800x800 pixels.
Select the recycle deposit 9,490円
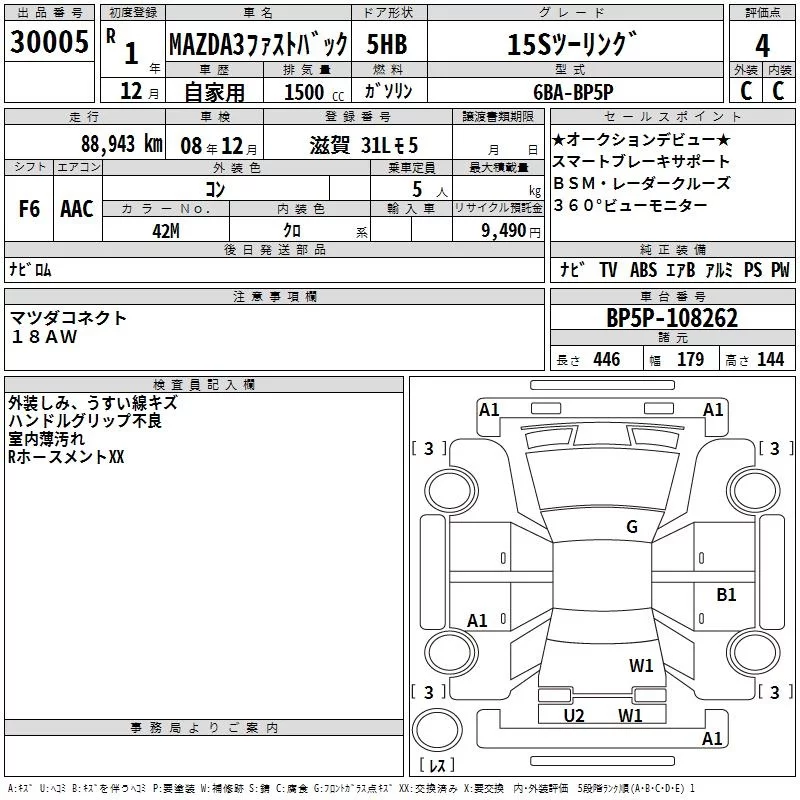click(511, 231)
